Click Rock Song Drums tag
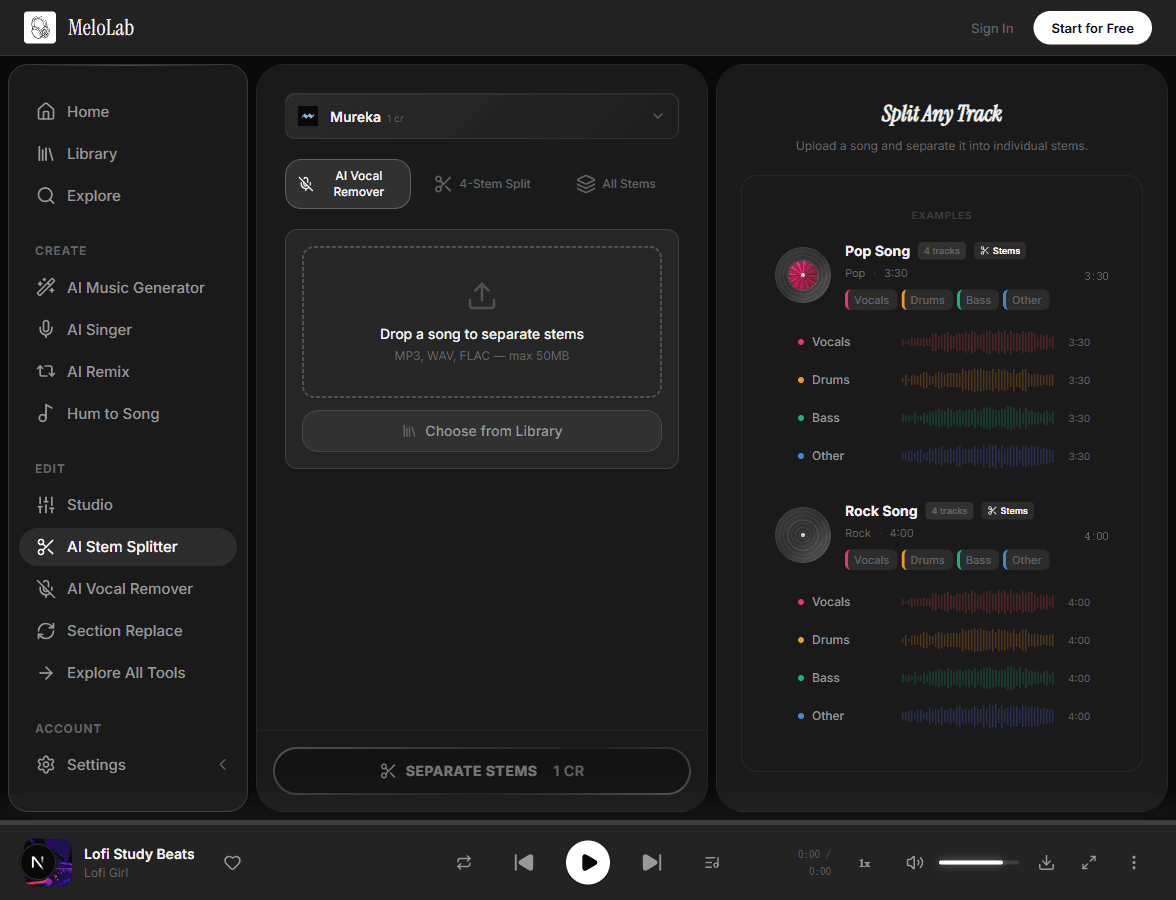 tap(927, 560)
